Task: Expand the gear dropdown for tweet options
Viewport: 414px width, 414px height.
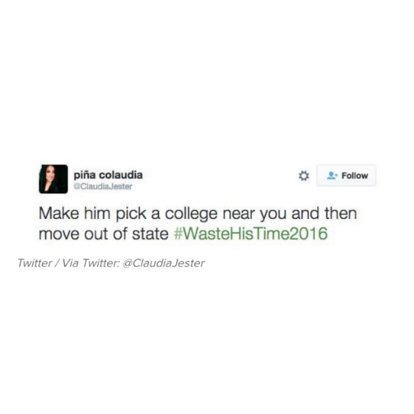Action: pos(303,176)
